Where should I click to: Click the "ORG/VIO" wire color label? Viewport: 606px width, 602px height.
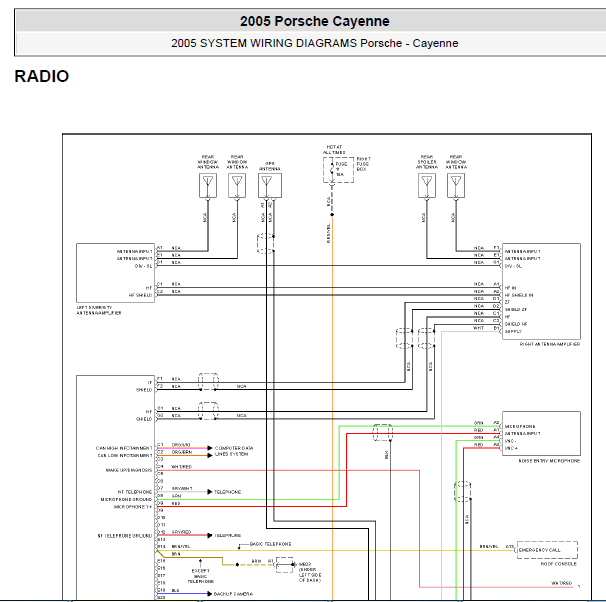tap(181, 445)
